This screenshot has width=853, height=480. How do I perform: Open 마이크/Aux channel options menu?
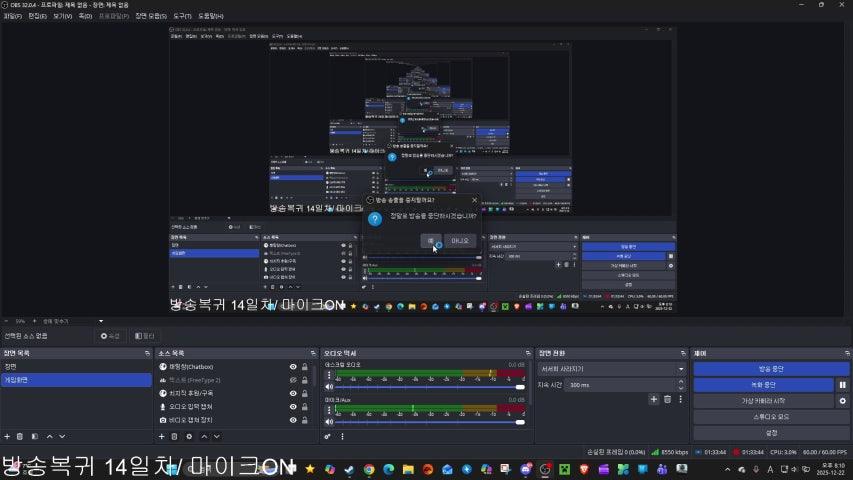click(x=329, y=410)
